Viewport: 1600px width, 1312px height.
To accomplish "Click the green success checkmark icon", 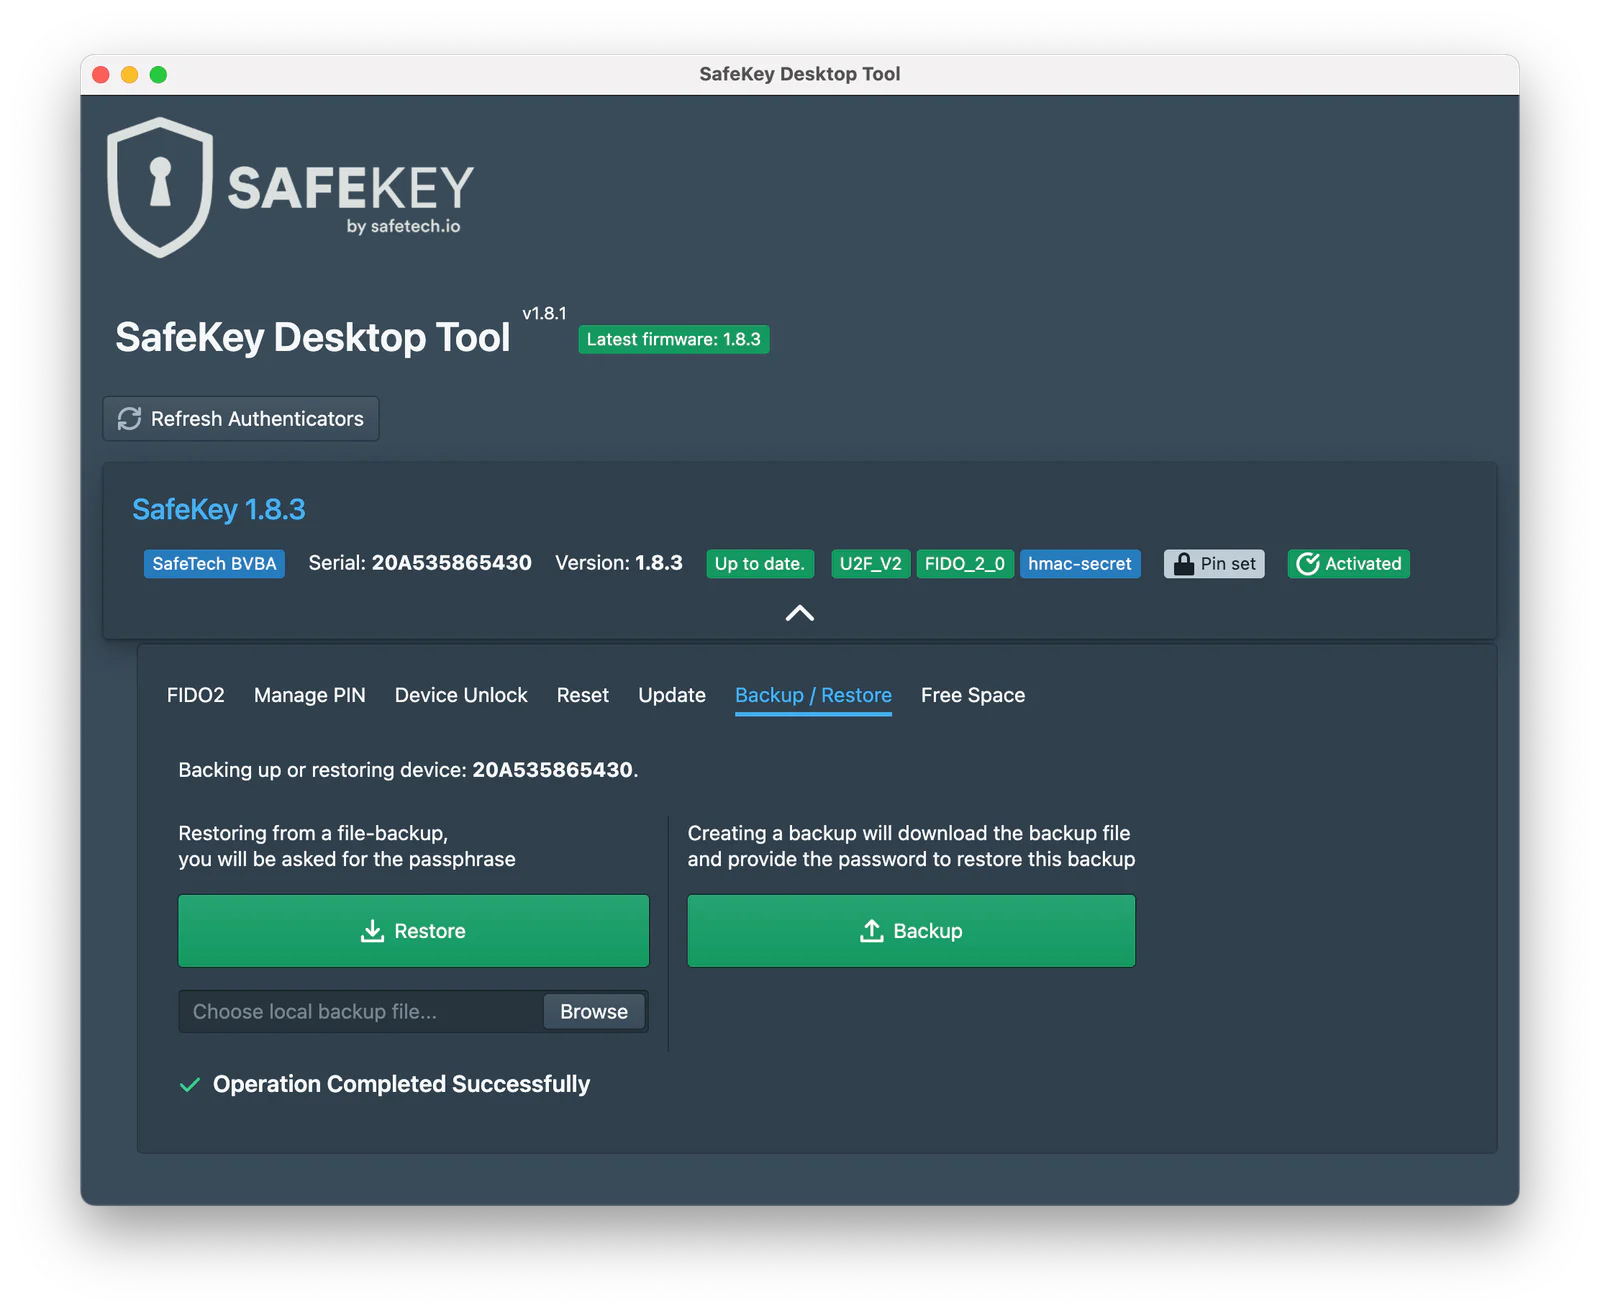I will tap(189, 1085).
